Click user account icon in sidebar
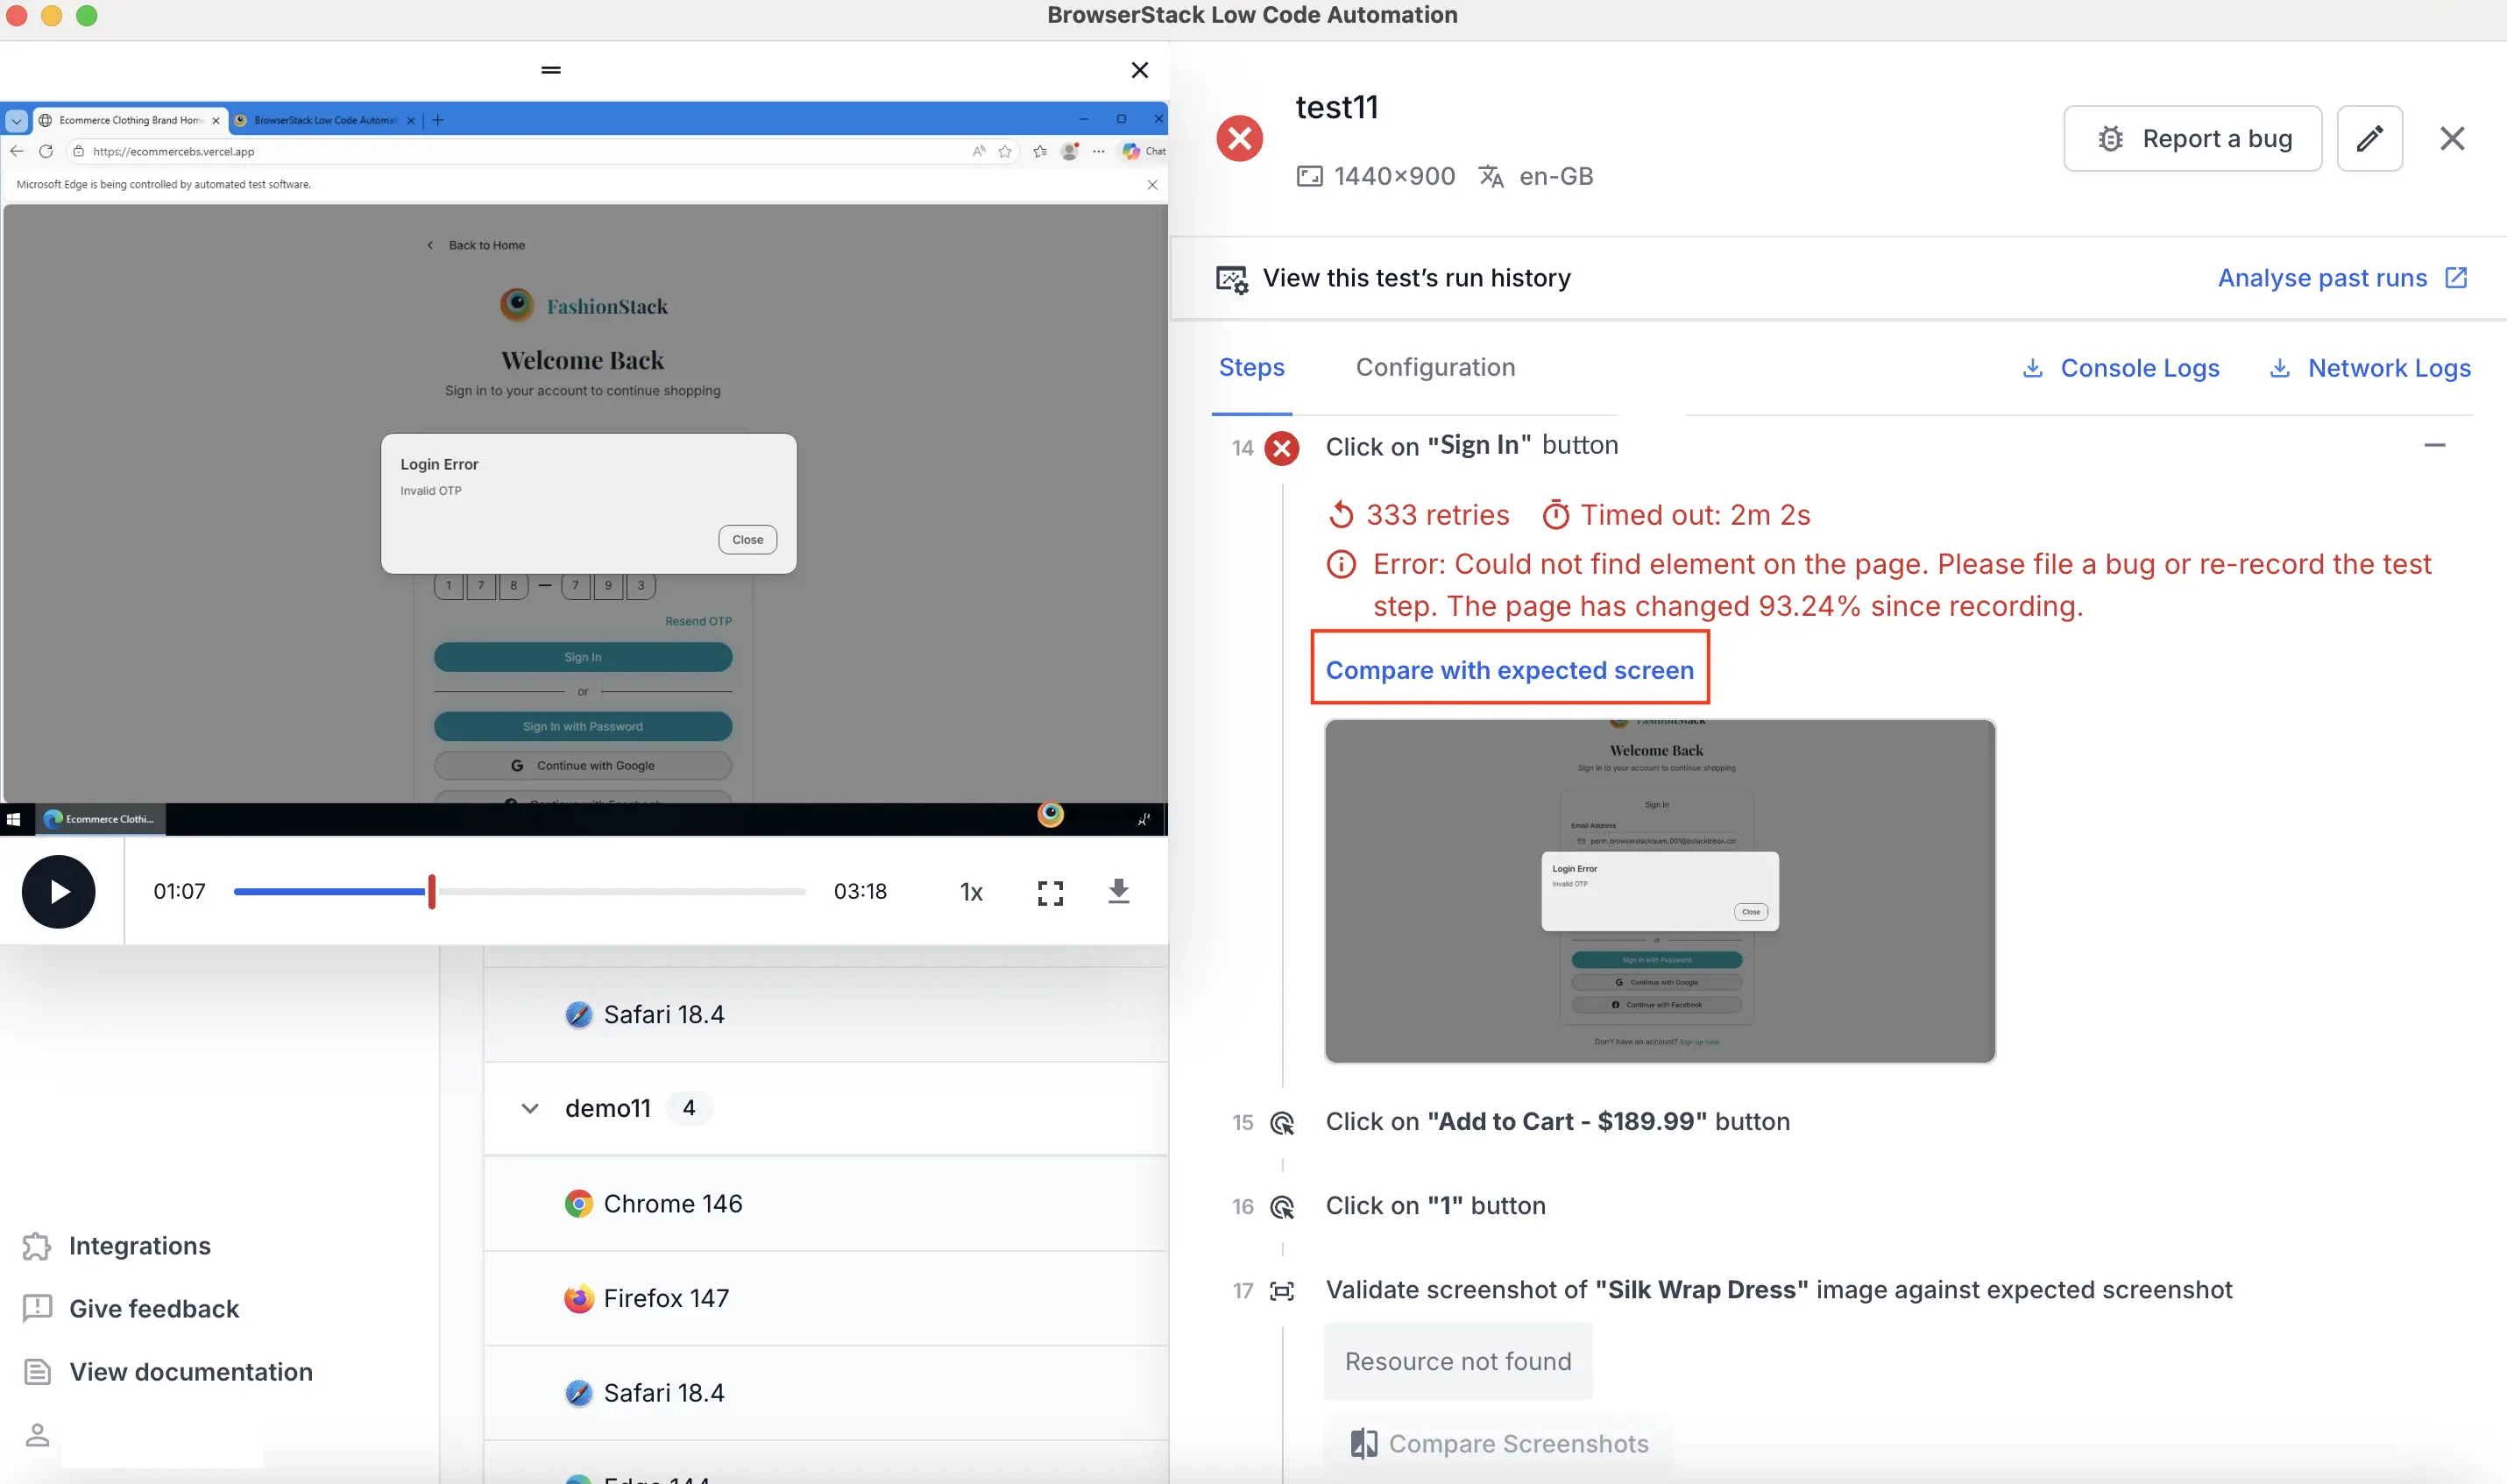The height and width of the screenshot is (1484, 2507). pos(37,1435)
